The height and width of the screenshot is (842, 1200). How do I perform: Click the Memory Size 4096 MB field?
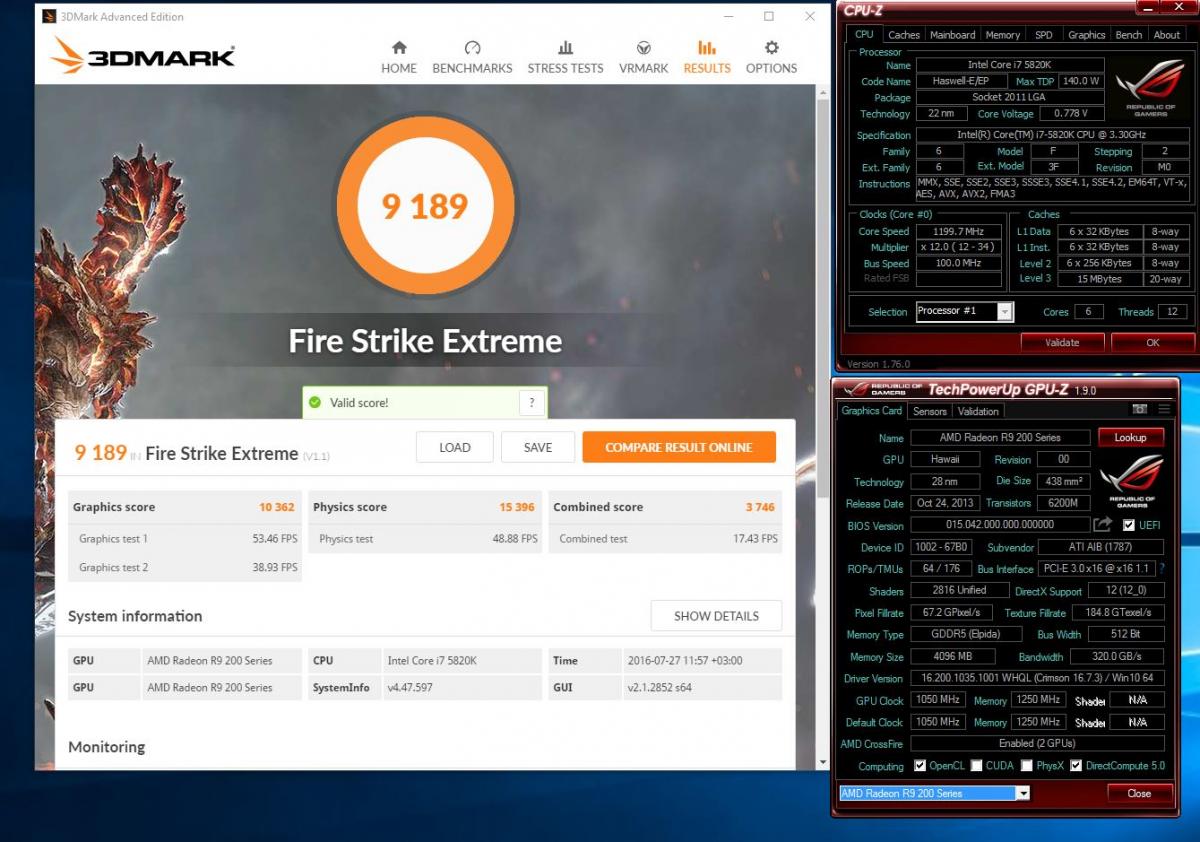point(952,657)
